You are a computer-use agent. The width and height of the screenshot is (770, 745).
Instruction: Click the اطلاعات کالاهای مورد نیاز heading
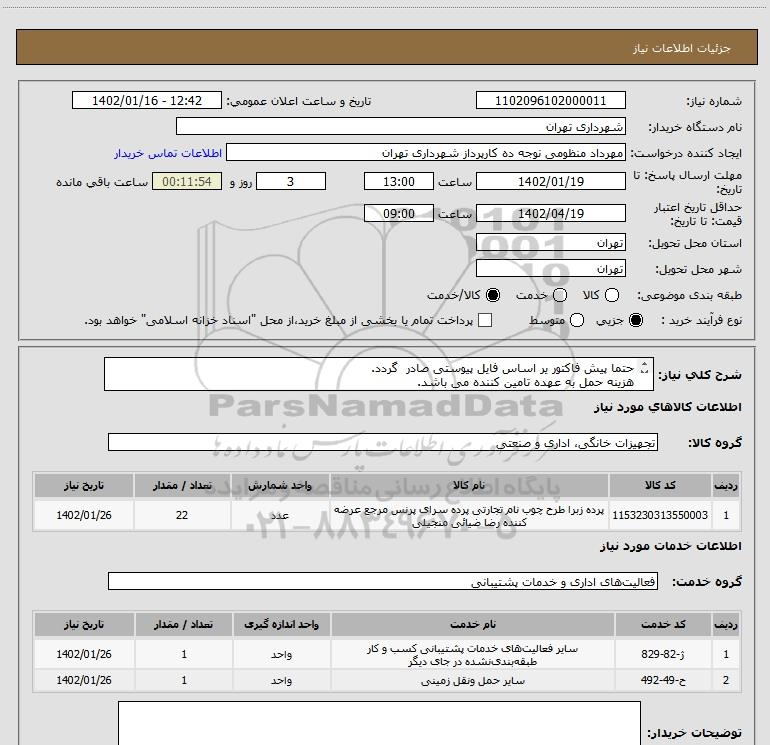point(667,407)
